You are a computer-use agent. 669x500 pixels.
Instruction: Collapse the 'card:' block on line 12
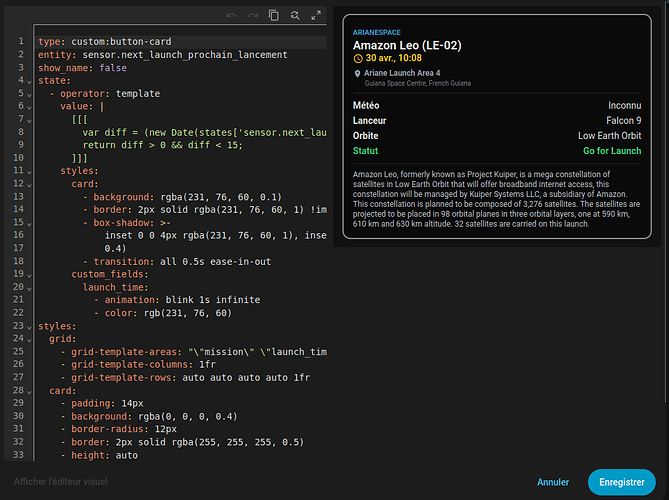pyautogui.click(x=29, y=185)
